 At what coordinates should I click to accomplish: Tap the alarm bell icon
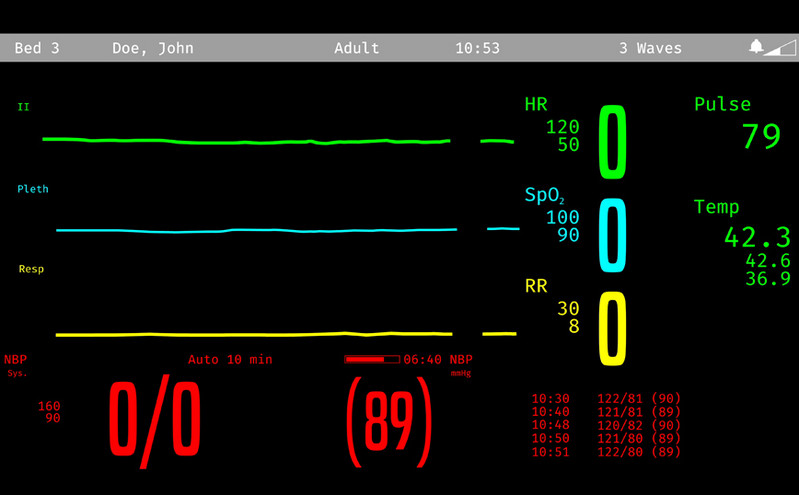756,48
